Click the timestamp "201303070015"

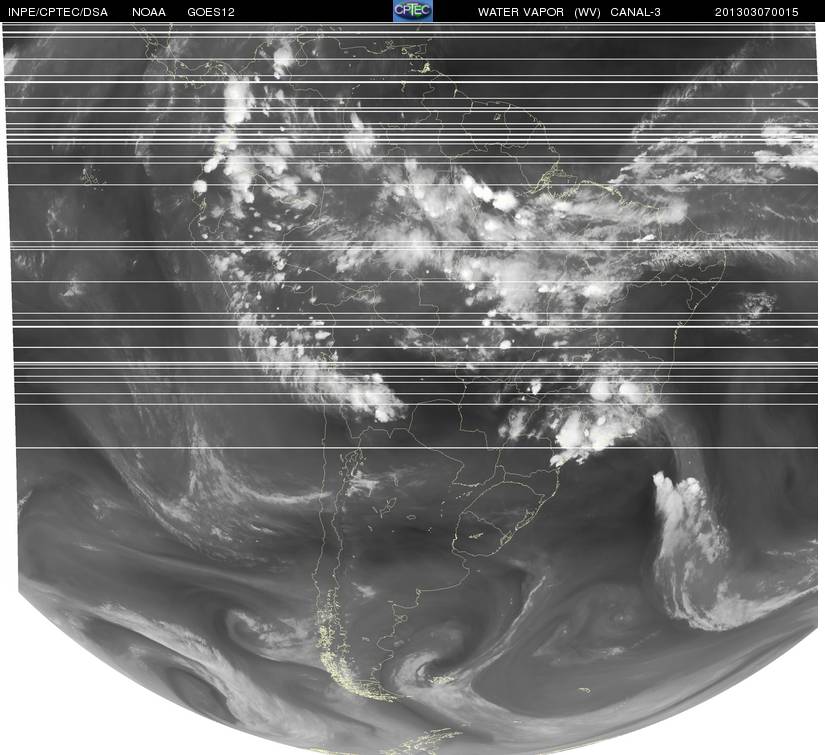coord(757,12)
